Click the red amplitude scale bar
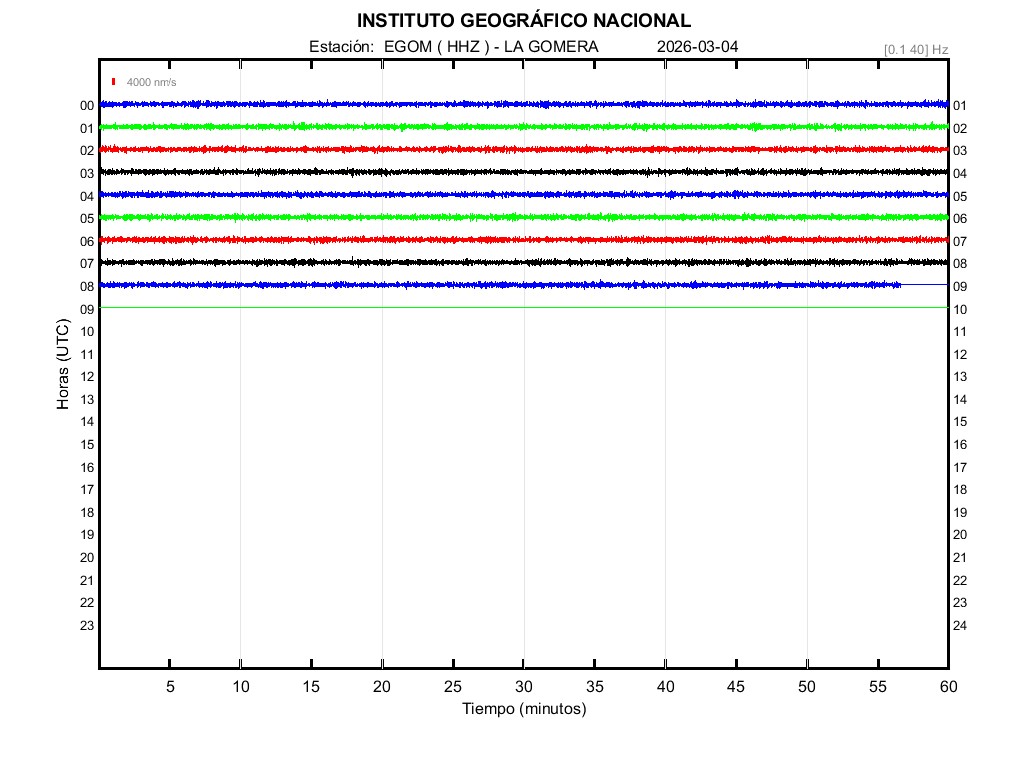This screenshot has height=768, width=1024. [x=115, y=82]
